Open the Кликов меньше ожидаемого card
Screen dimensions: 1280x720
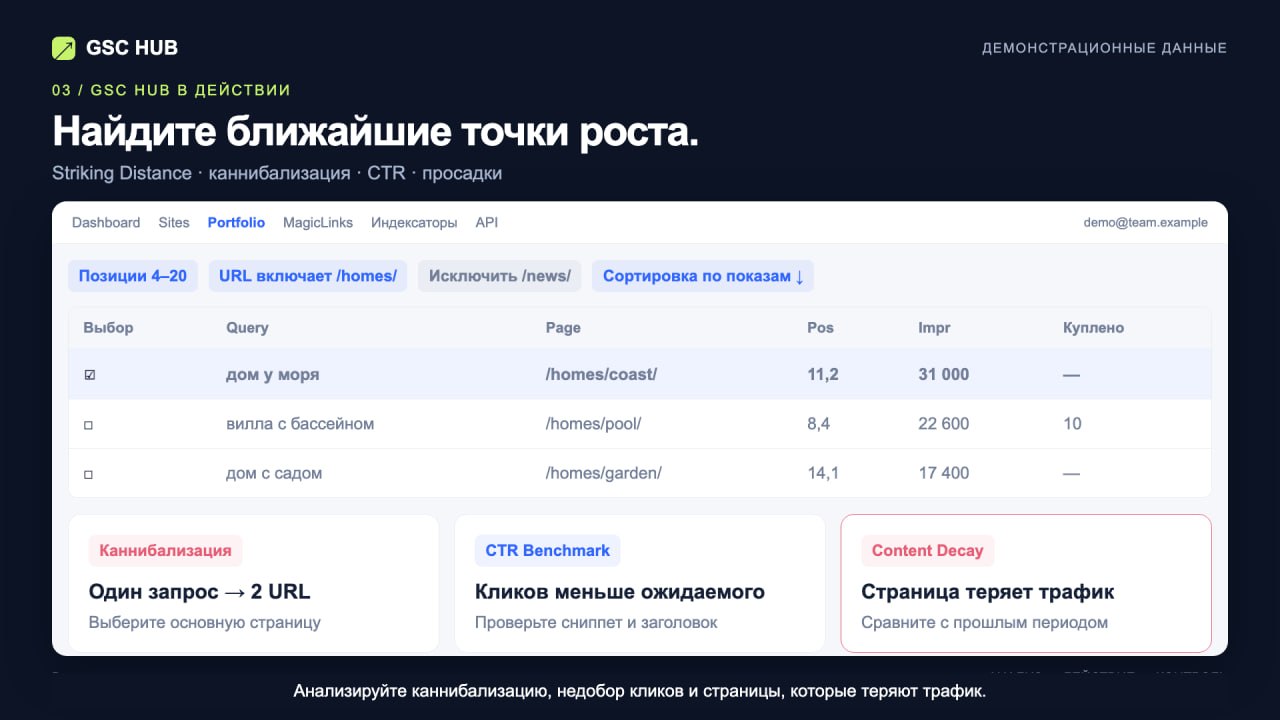click(x=640, y=584)
